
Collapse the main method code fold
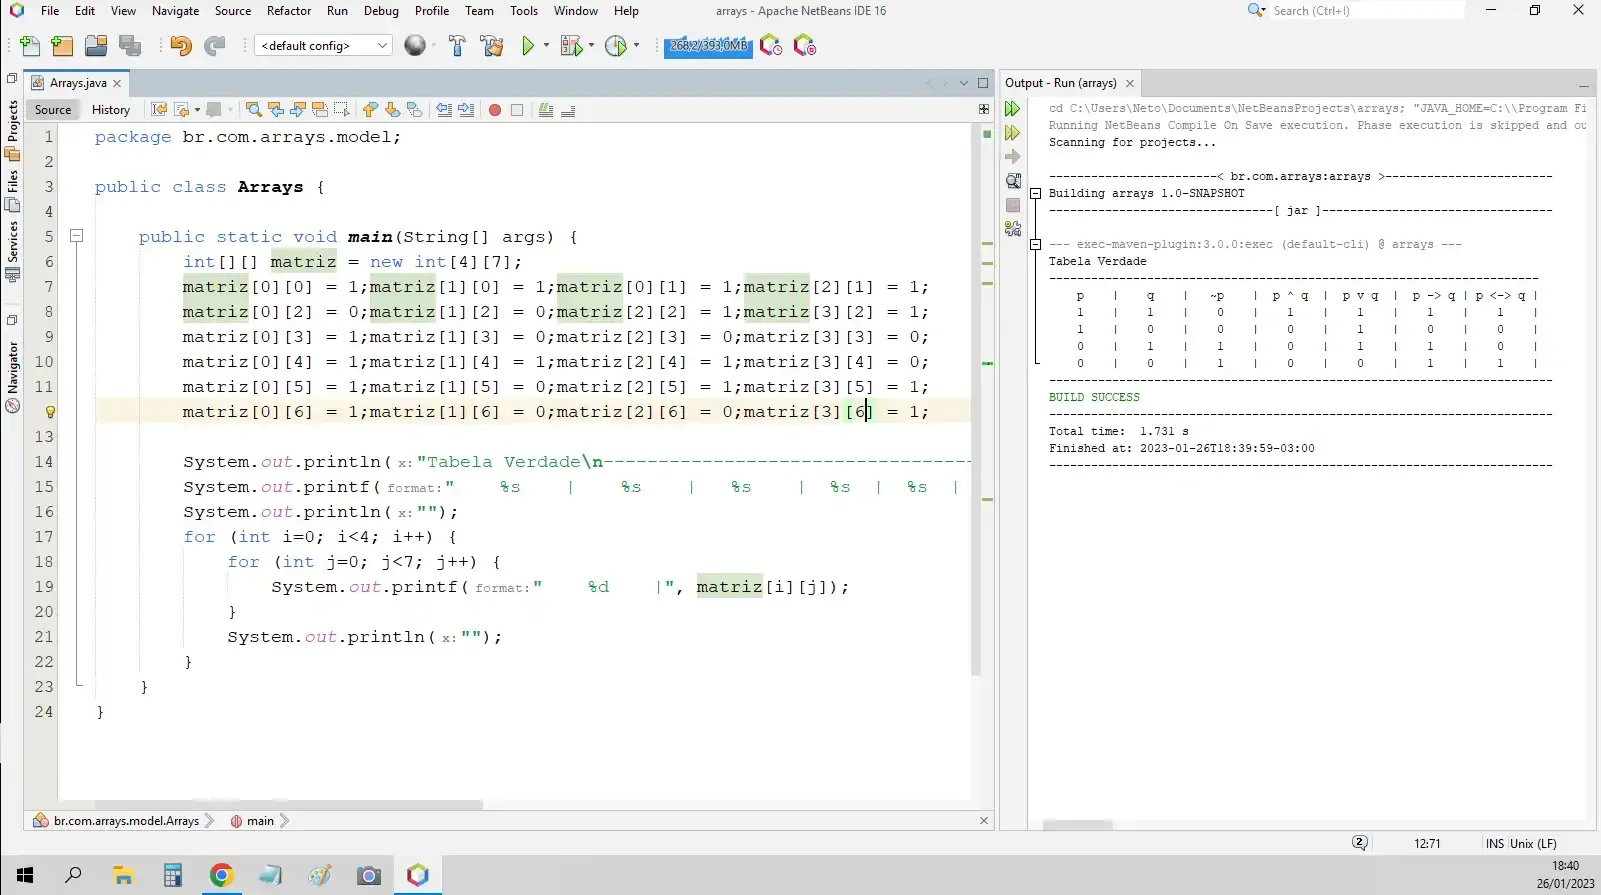pyautogui.click(x=76, y=237)
